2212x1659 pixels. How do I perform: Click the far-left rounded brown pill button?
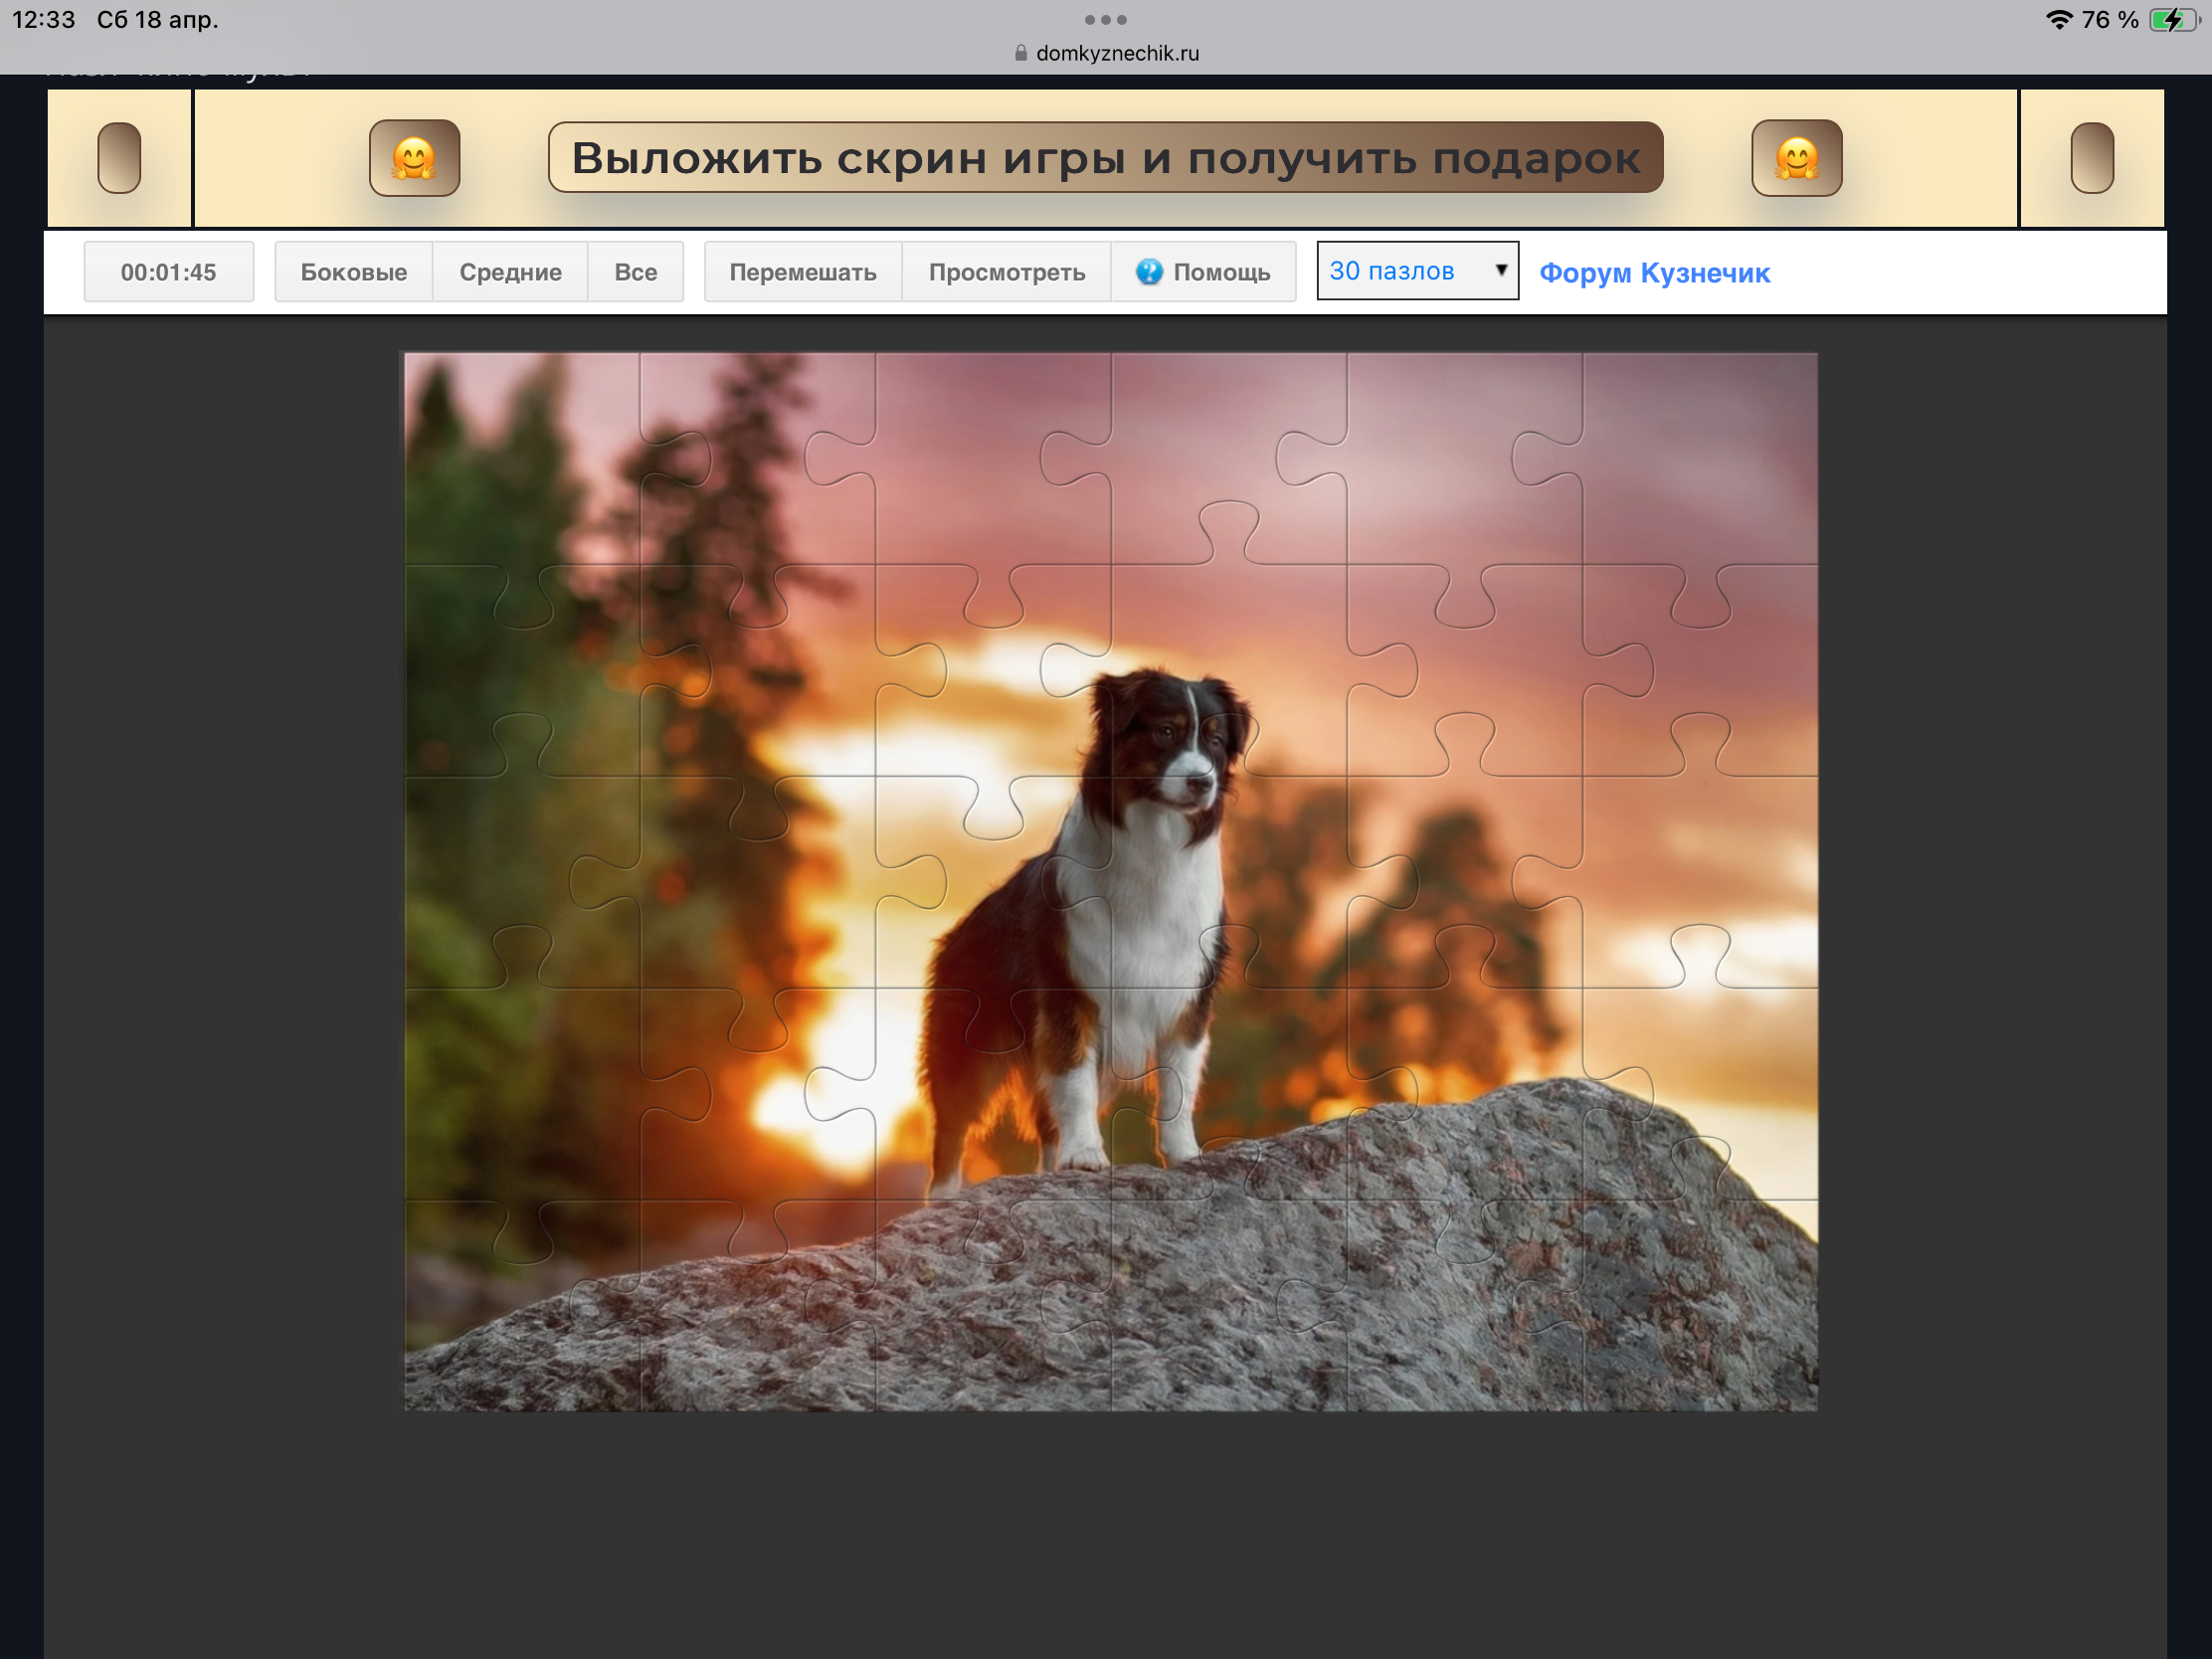[119, 158]
